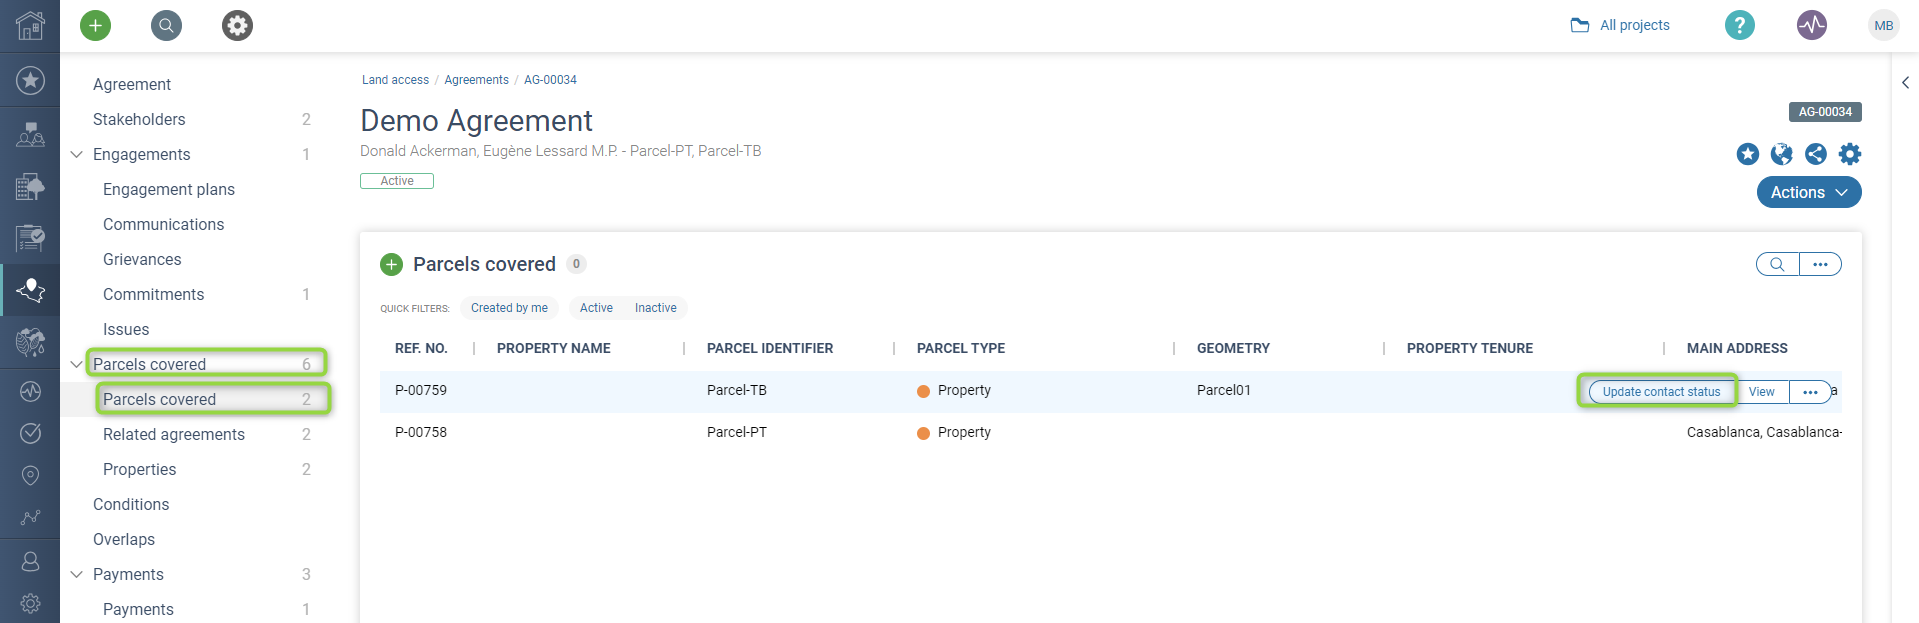Image resolution: width=1919 pixels, height=623 pixels.
Task: Search within Parcels covered list
Action: click(1777, 264)
